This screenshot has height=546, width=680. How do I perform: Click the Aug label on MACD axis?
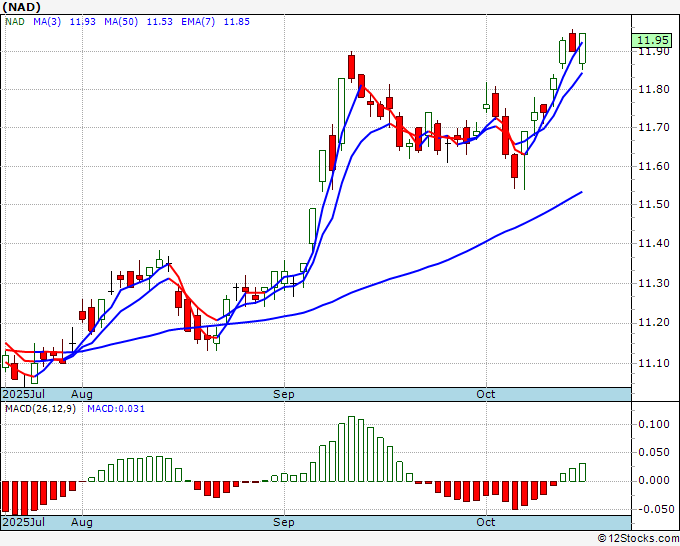pyautogui.click(x=82, y=522)
